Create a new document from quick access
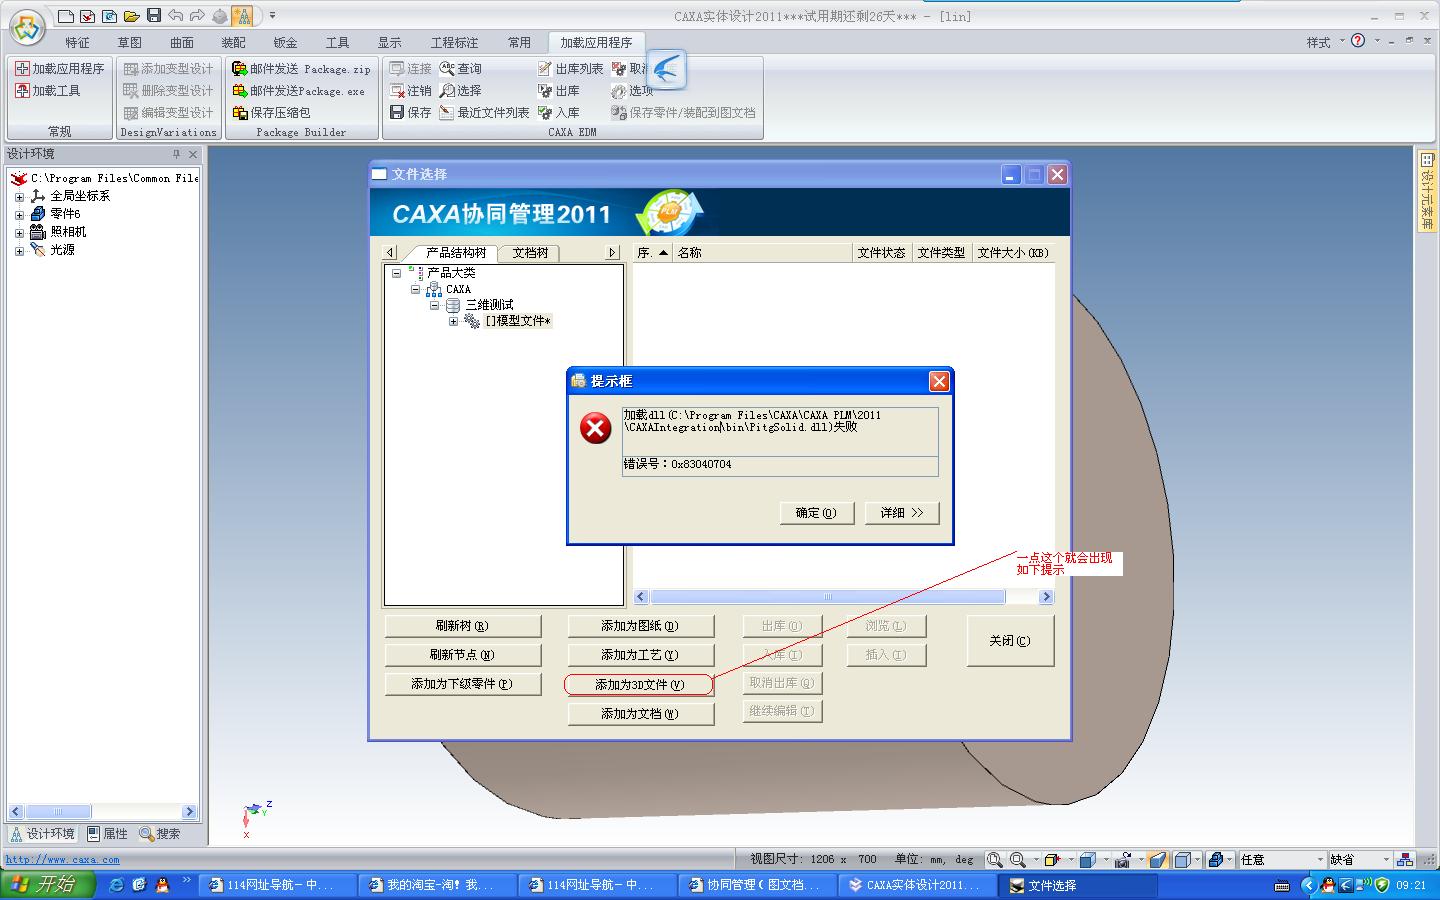The image size is (1440, 900). tap(66, 16)
